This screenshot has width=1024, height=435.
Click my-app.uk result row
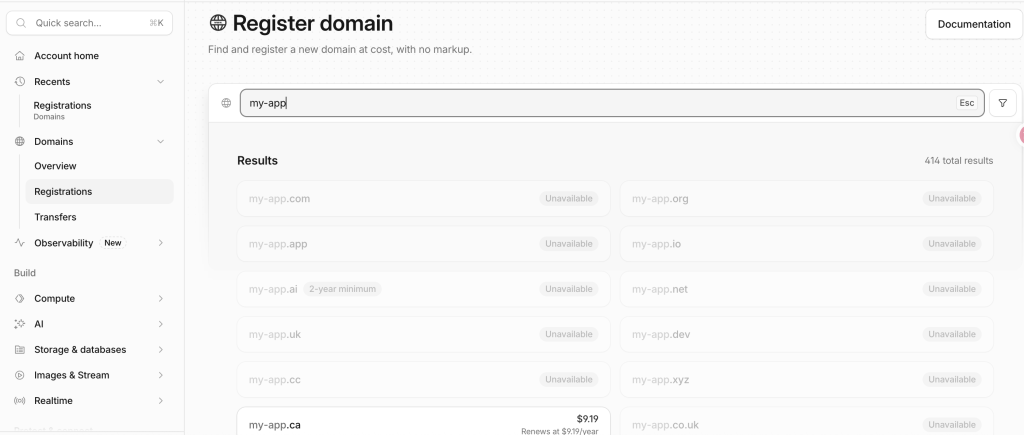tap(423, 334)
